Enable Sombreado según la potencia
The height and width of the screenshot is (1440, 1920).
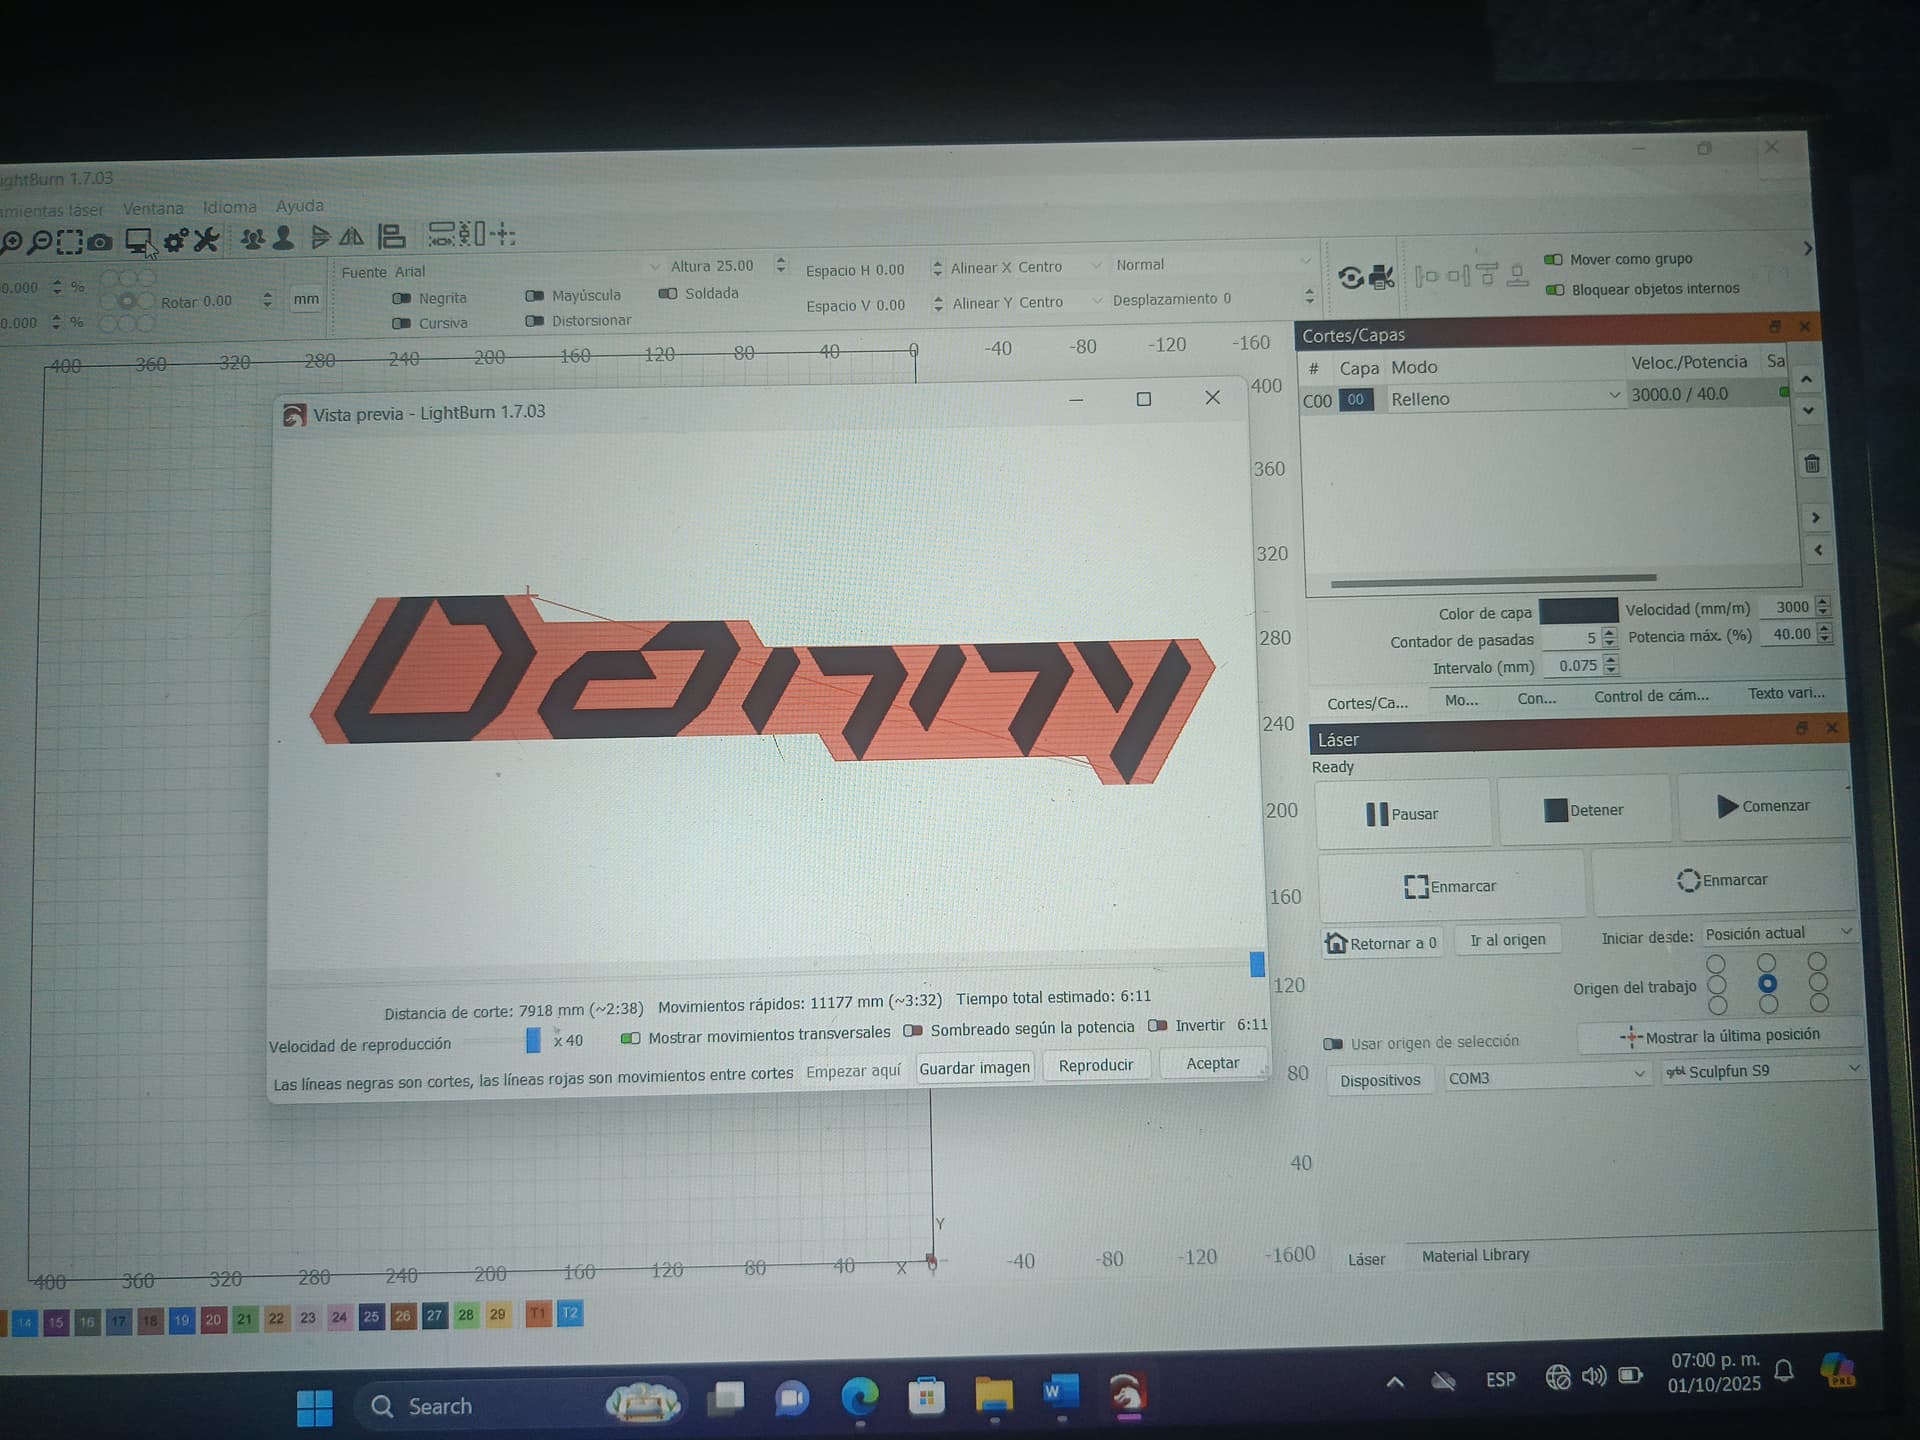click(912, 1029)
